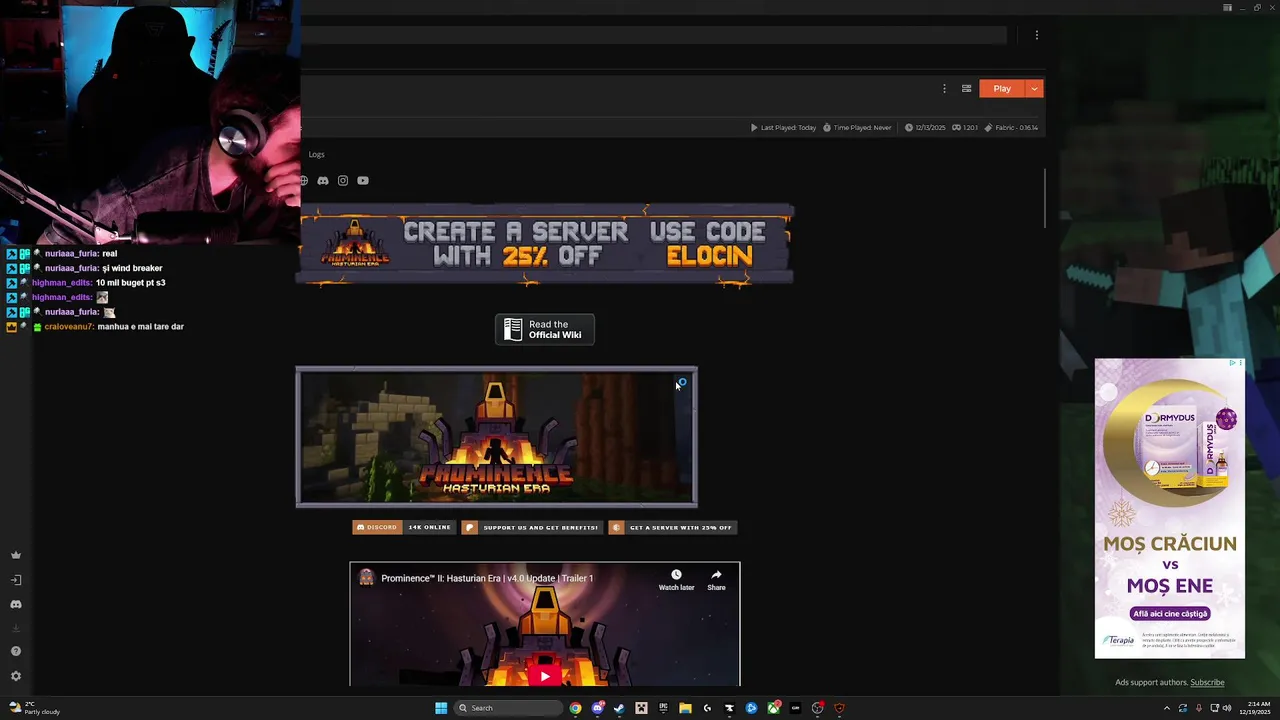
Task: Click the Subscribe link under the ad
Action: (x=1207, y=683)
